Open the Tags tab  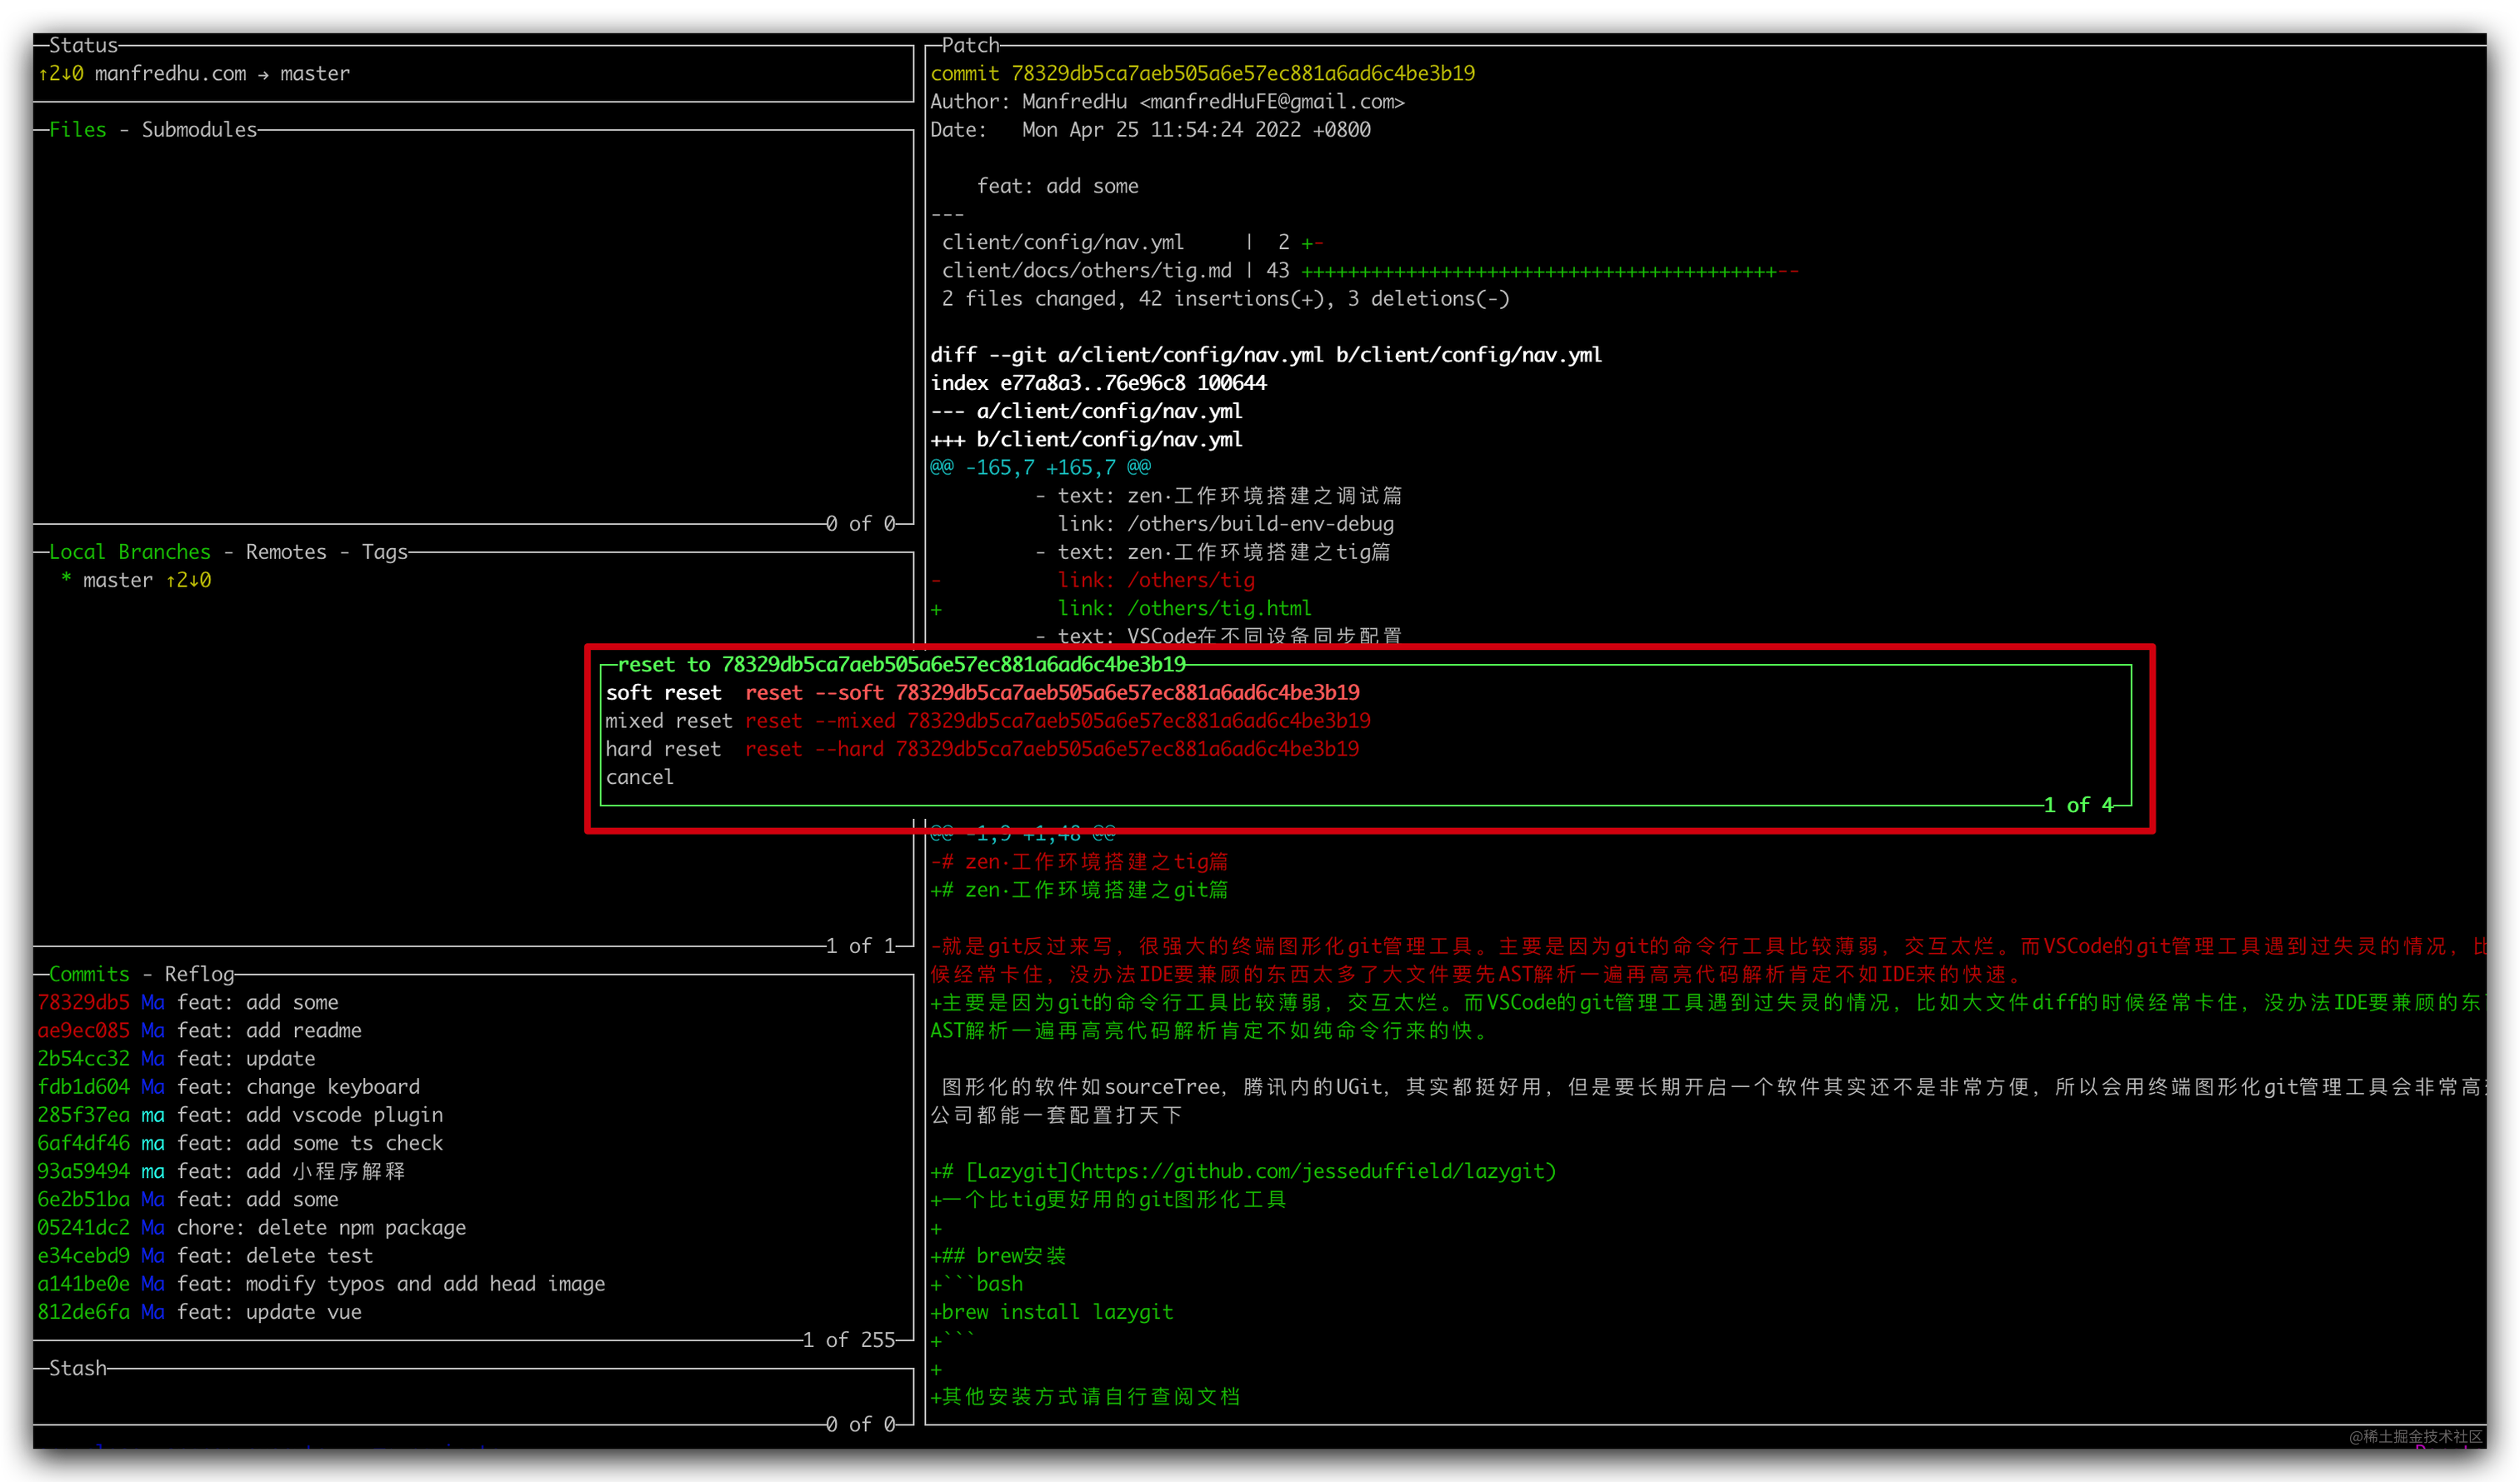(384, 552)
